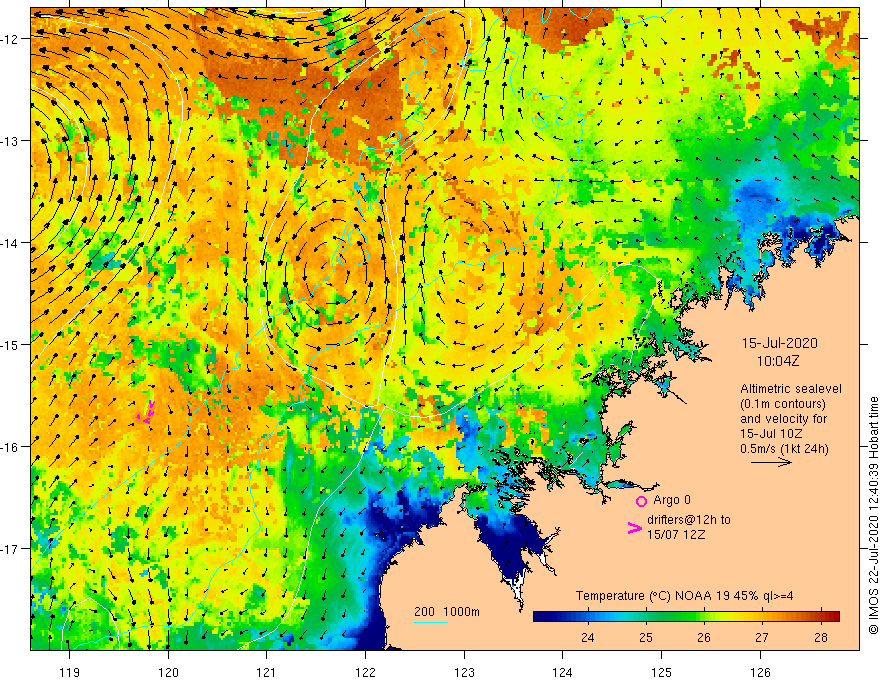Viewport: 880px width, 680px height.
Task: Click the latitude axis label -13
Action: (11, 141)
